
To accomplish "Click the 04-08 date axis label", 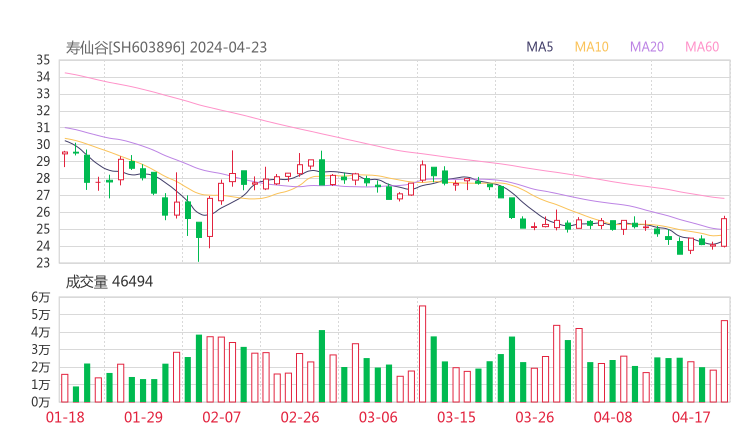I will 613,417.
